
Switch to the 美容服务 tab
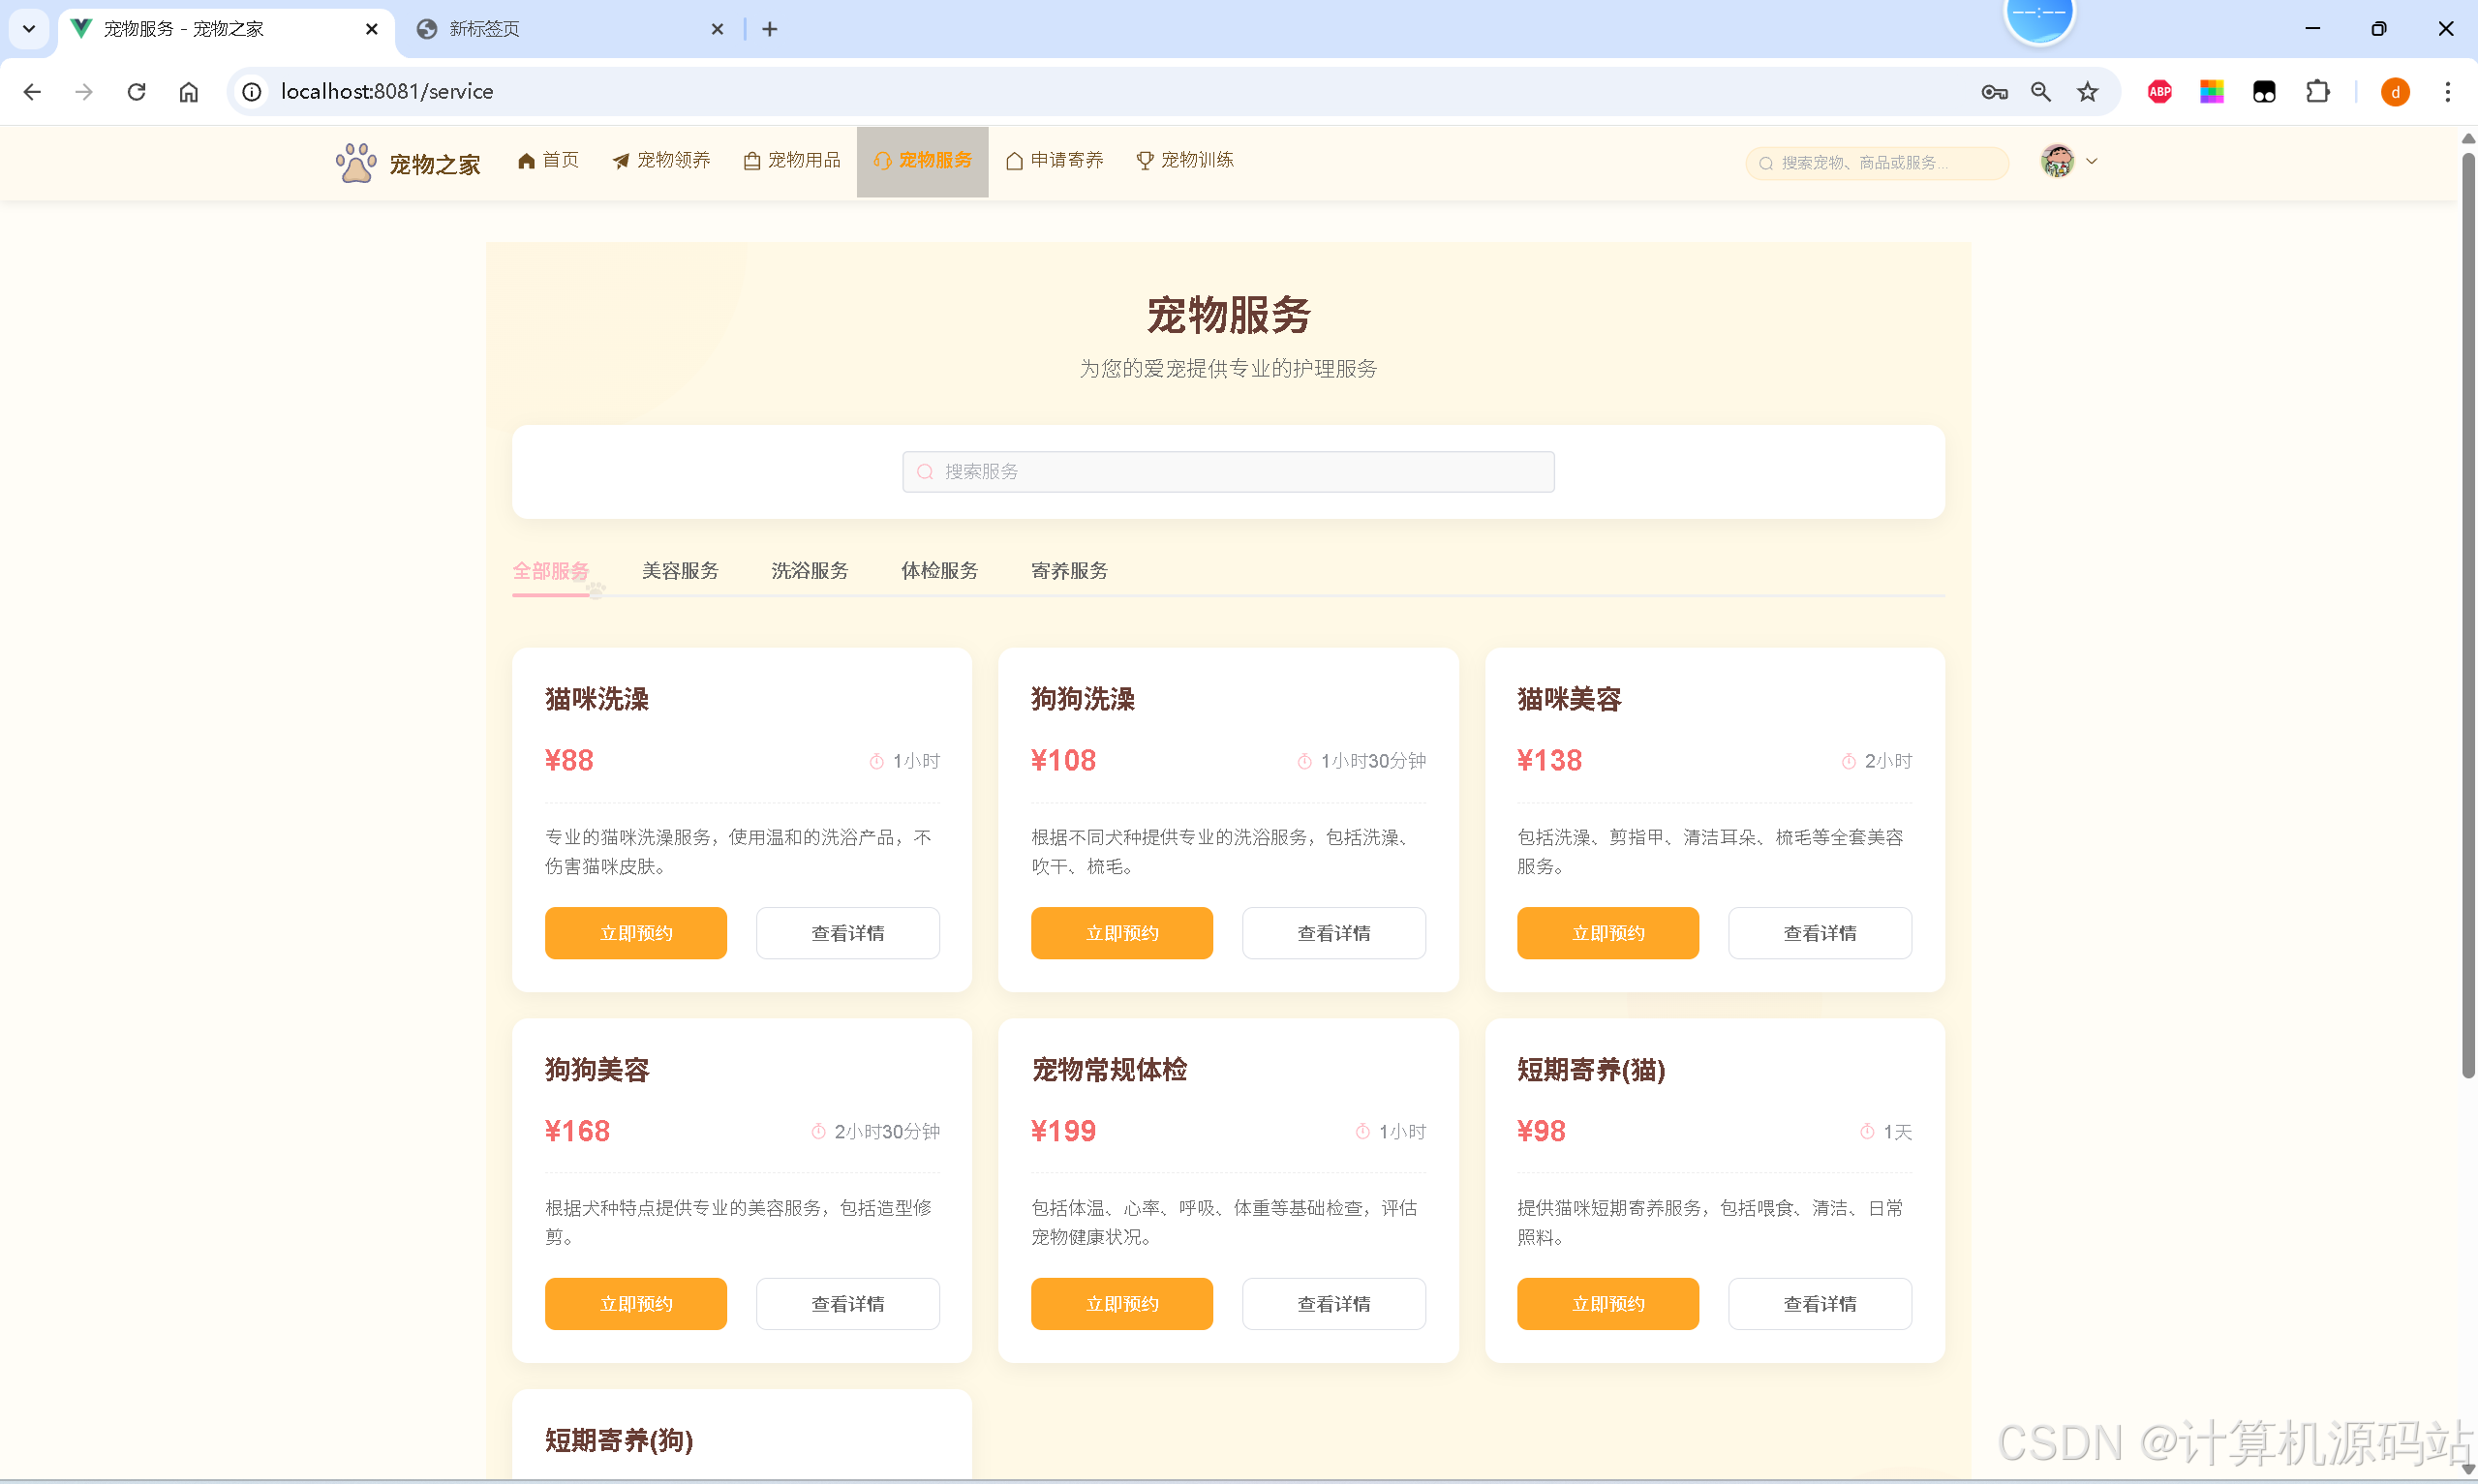[680, 571]
